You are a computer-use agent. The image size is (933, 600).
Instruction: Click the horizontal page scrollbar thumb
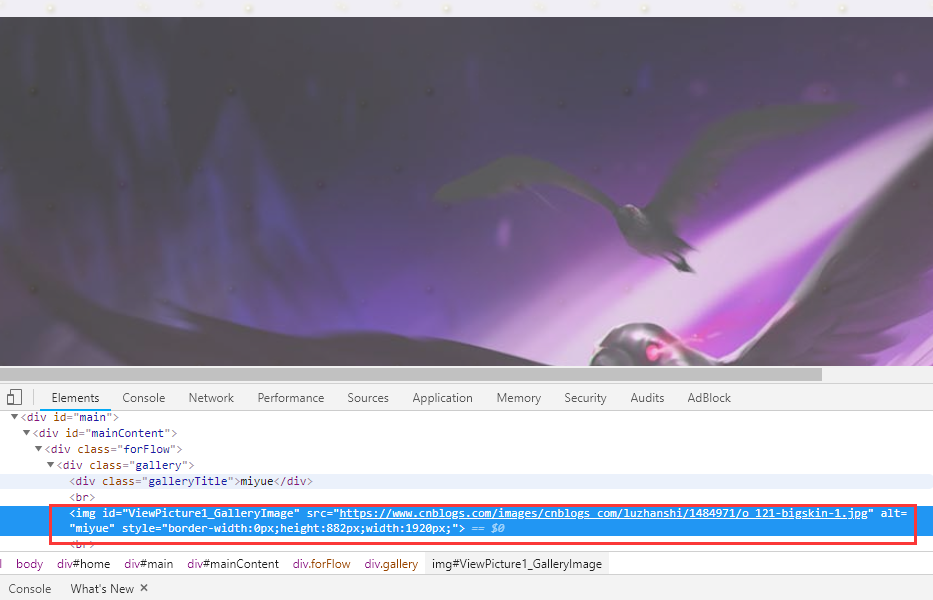(411, 374)
